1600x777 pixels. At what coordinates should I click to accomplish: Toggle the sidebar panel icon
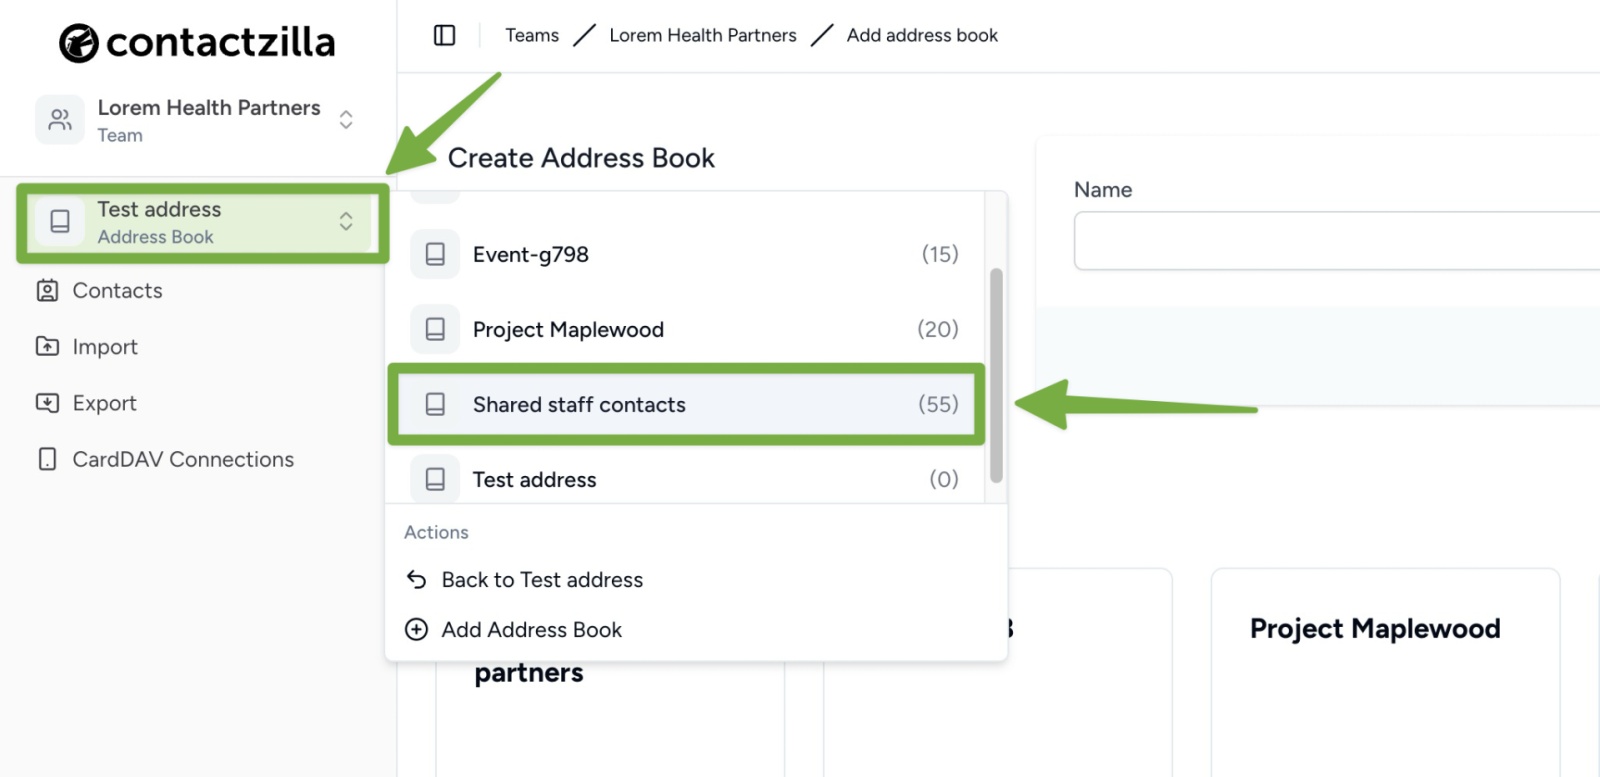click(x=445, y=35)
